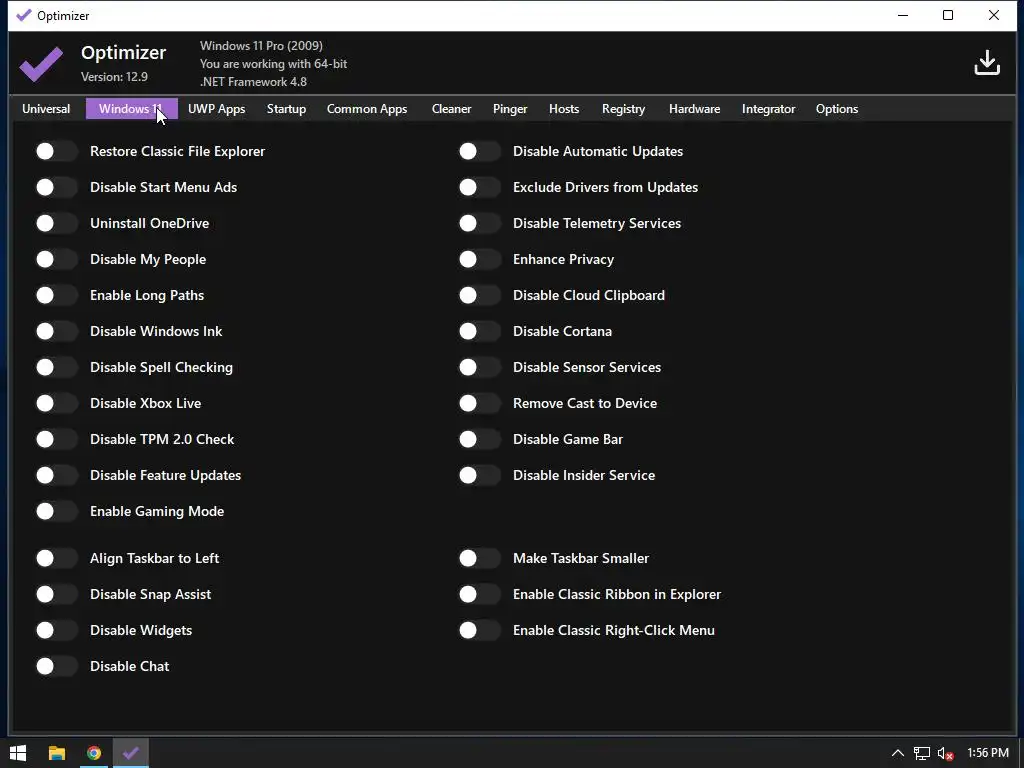1024x768 pixels.
Task: Switch to the Universal tab
Action: [x=46, y=109]
